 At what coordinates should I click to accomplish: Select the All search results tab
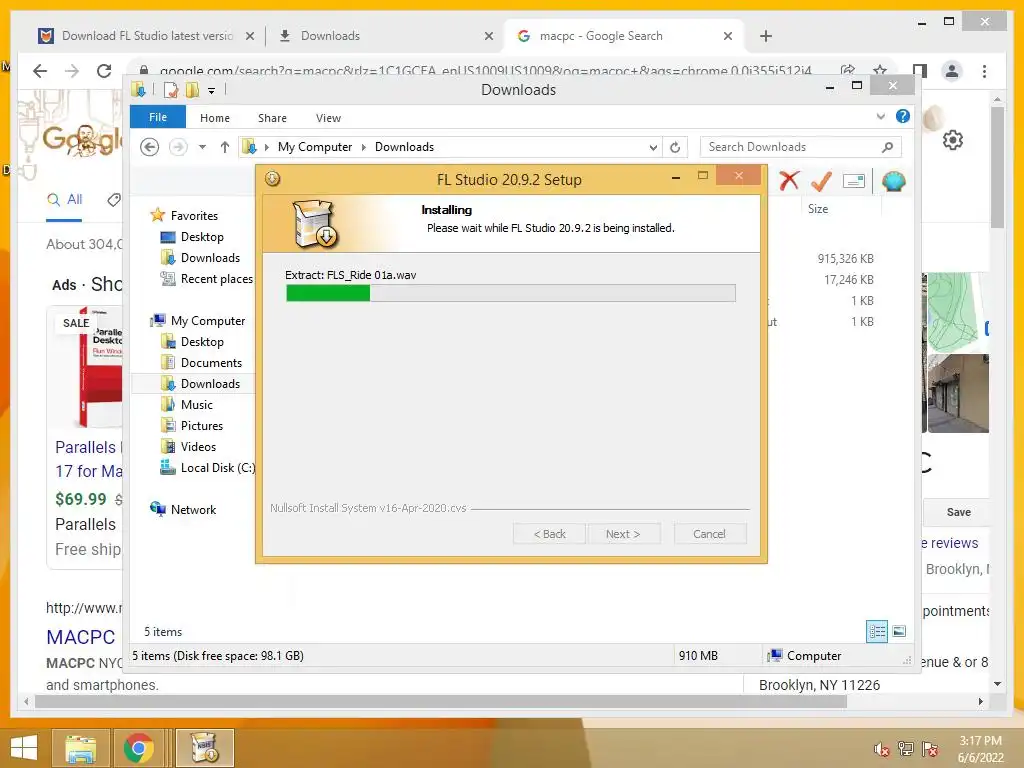pos(65,200)
